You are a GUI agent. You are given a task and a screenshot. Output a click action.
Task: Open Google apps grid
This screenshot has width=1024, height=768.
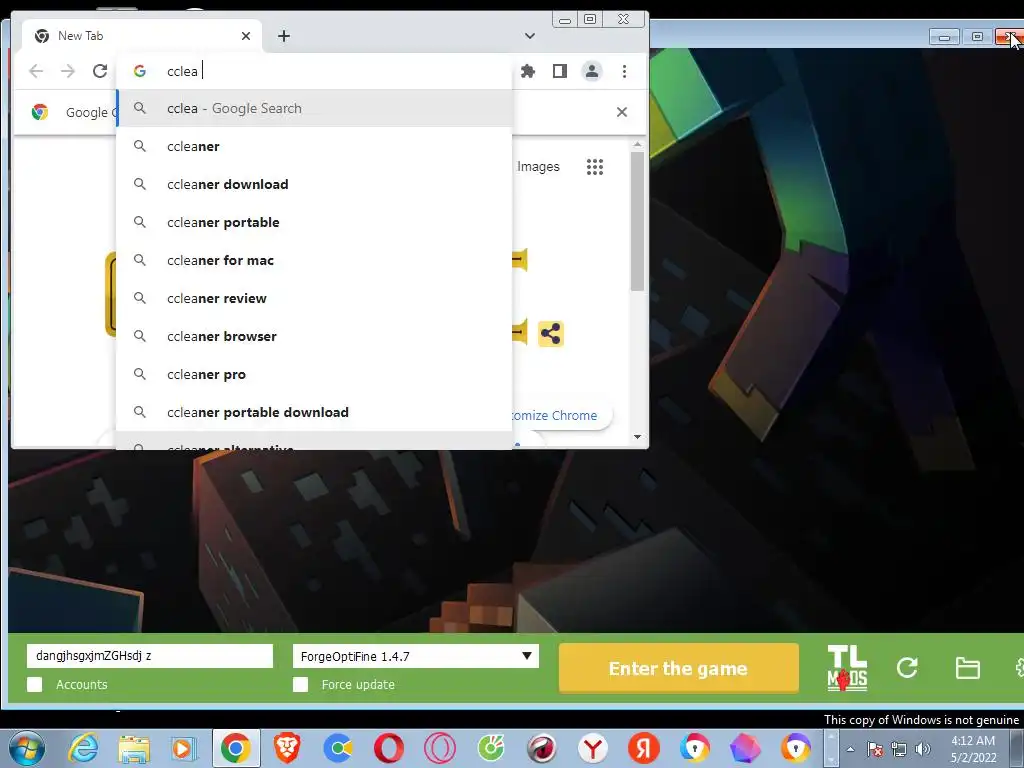coord(595,167)
